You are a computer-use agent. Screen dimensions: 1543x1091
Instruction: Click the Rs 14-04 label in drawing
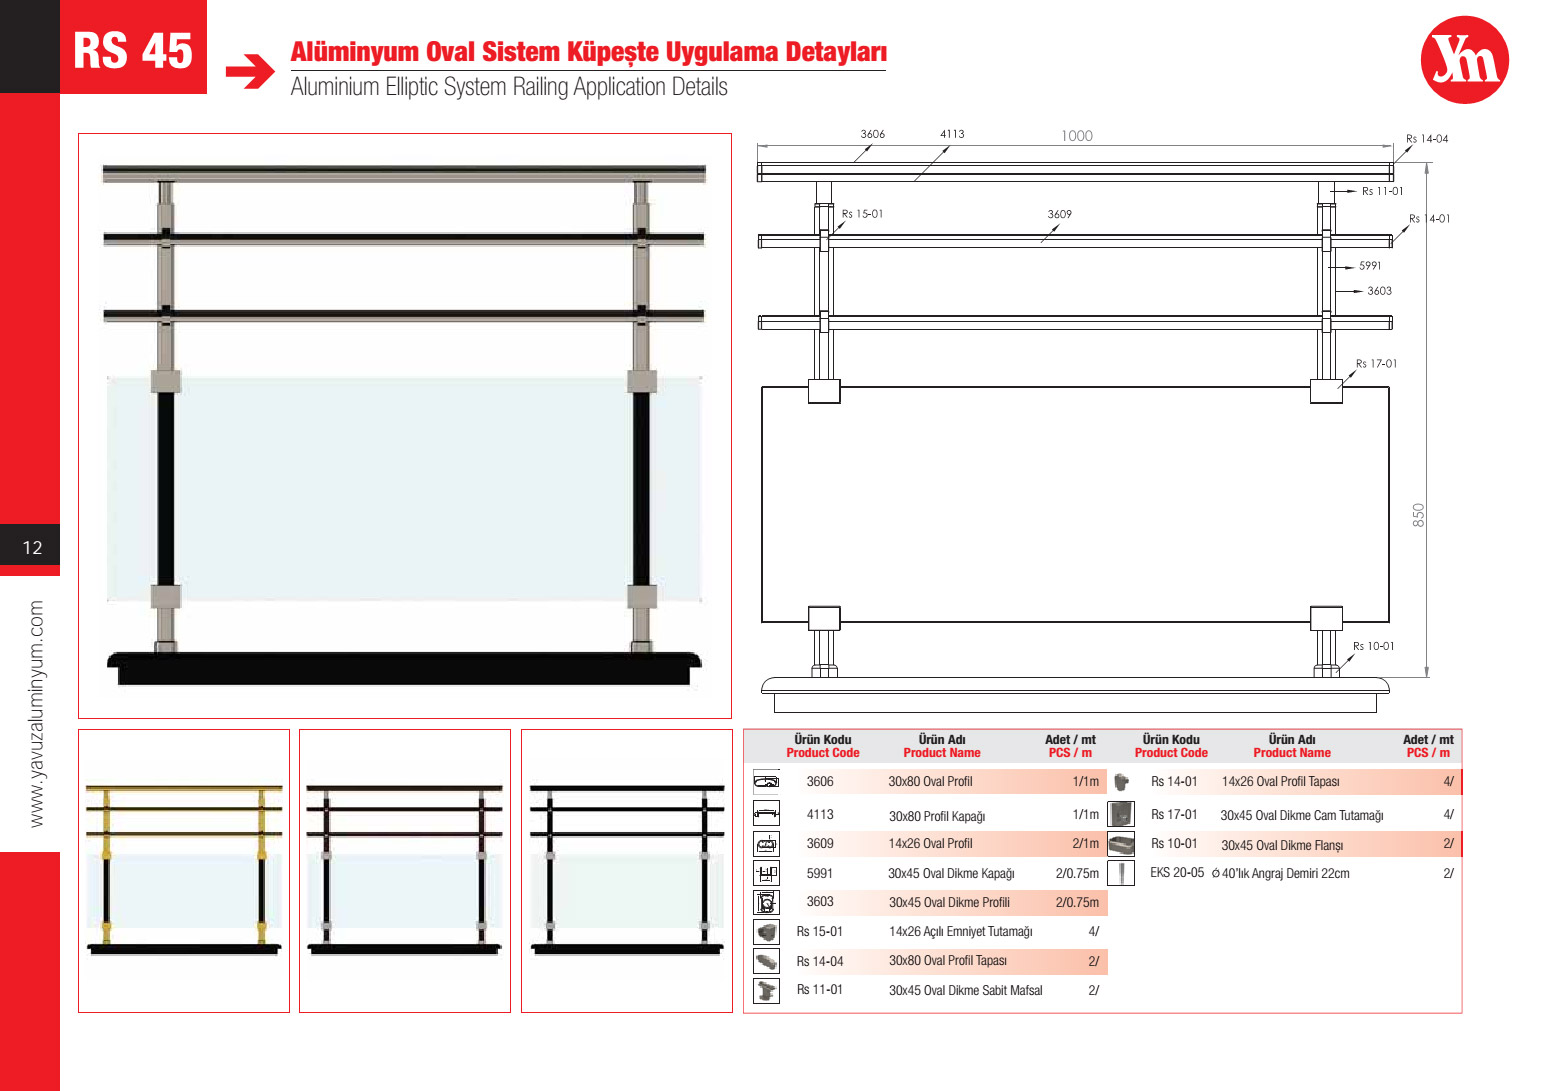pyautogui.click(x=1426, y=139)
